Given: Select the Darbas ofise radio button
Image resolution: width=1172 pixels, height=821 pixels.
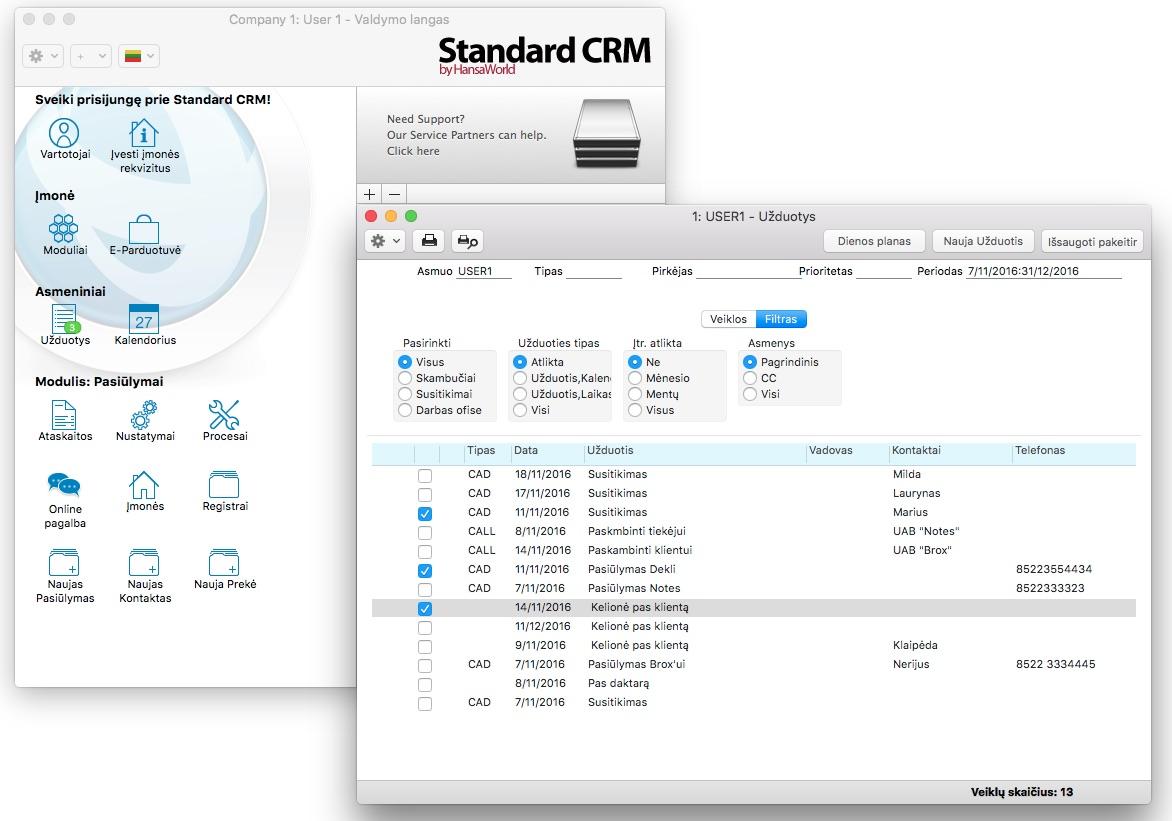Looking at the screenshot, I should pyautogui.click(x=405, y=410).
